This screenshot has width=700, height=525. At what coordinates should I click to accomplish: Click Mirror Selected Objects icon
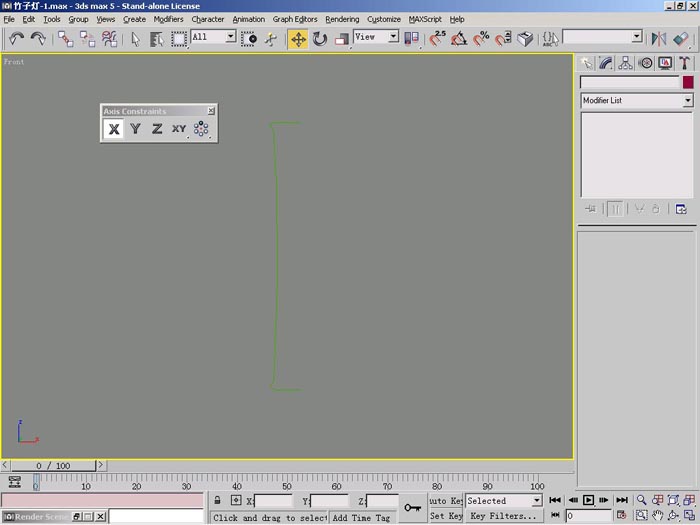(x=658, y=39)
